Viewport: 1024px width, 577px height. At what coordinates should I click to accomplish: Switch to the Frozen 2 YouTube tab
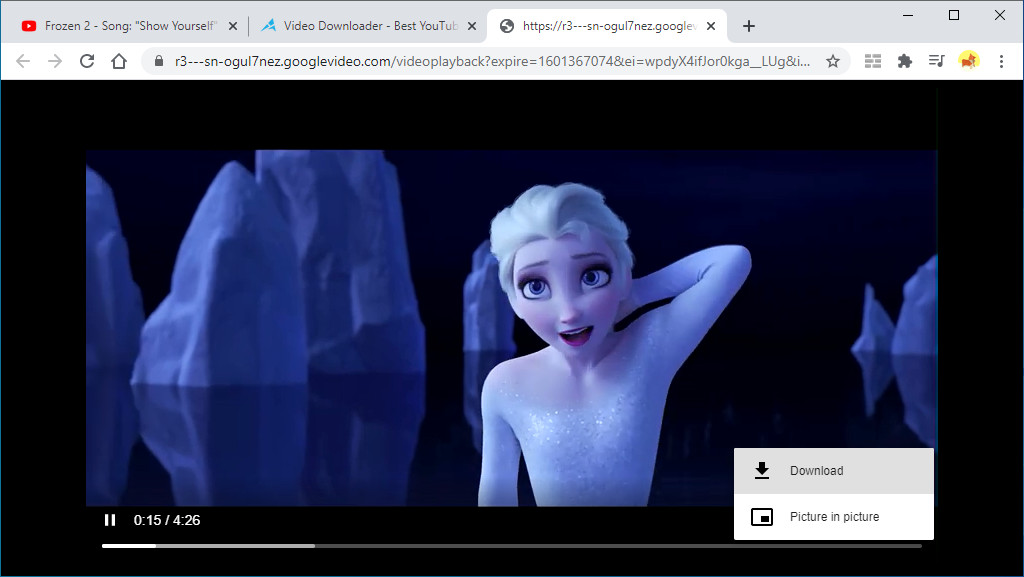pyautogui.click(x=129, y=26)
